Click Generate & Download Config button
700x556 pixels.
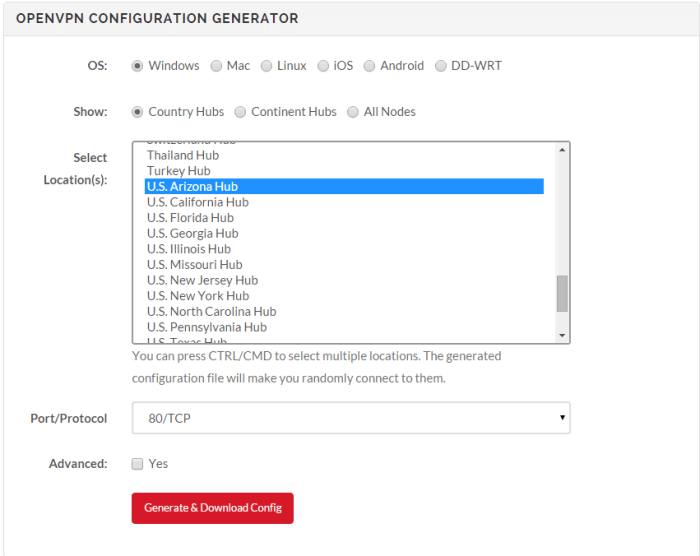[212, 508]
